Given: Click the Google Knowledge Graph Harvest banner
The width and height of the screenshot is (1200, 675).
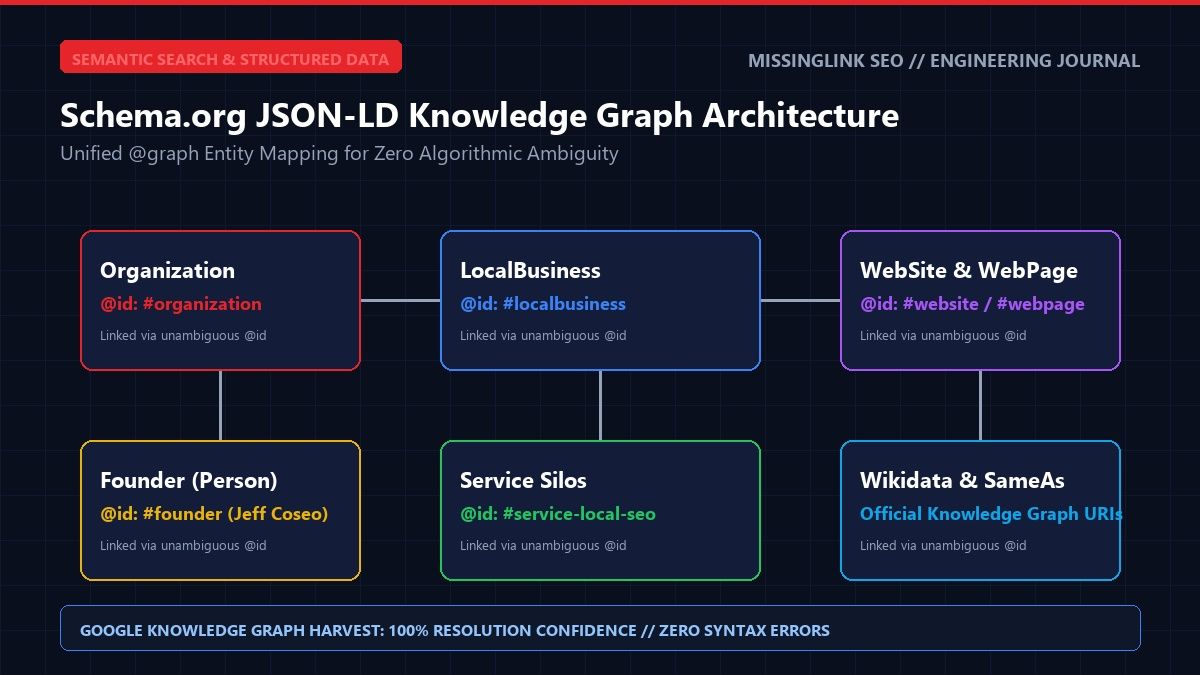Looking at the screenshot, I should [600, 628].
